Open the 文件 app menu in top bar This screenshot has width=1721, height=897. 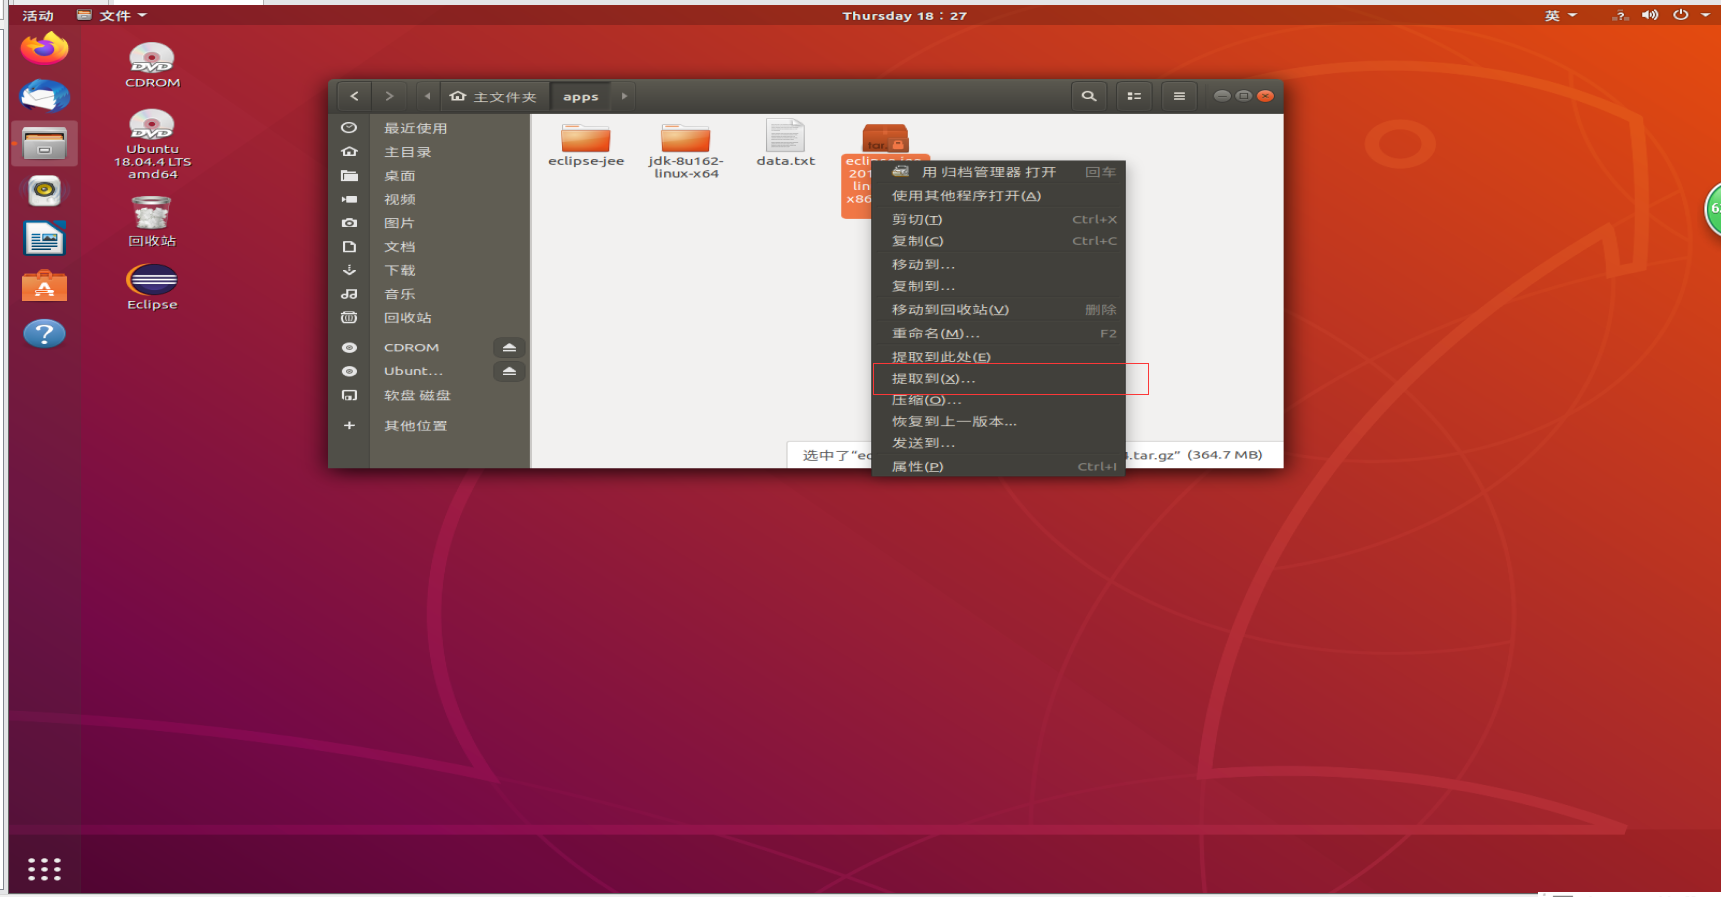112,16
